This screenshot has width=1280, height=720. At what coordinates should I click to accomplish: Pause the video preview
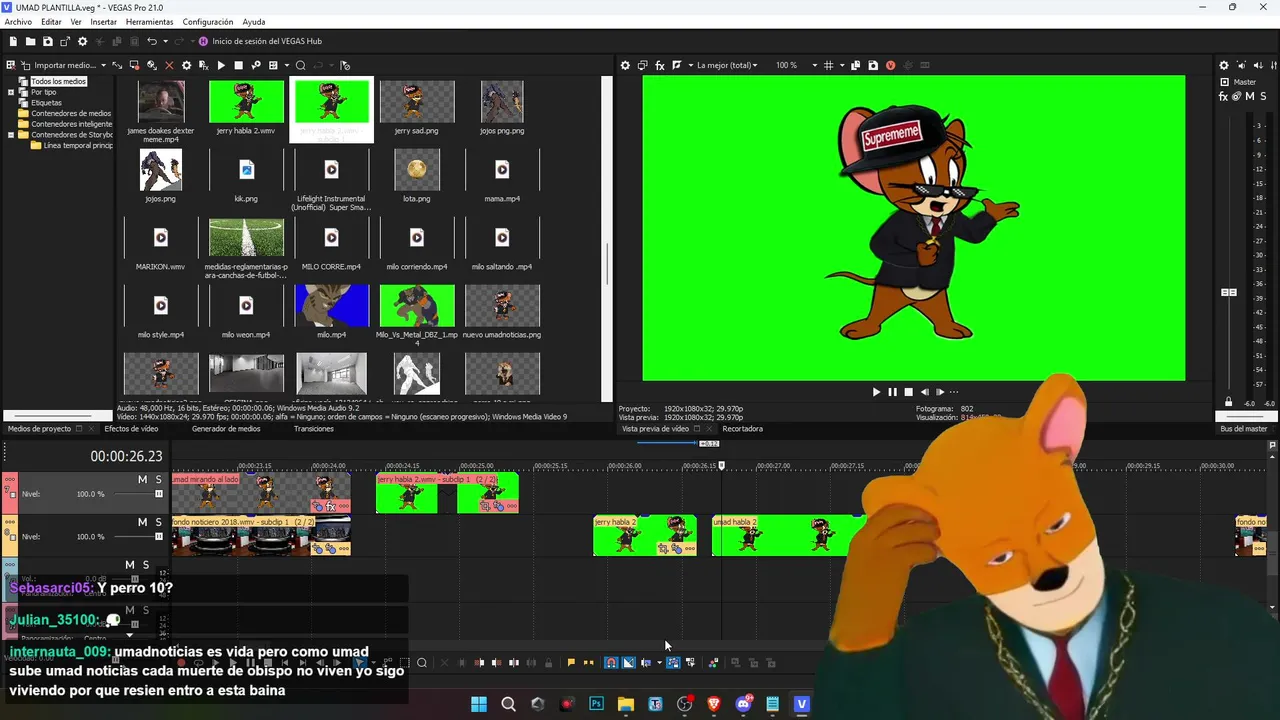pyautogui.click(x=892, y=392)
